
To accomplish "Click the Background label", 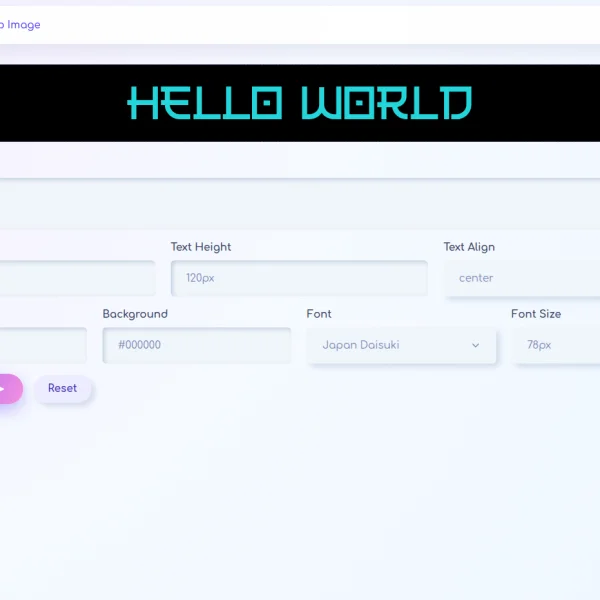I will click(x=135, y=314).
